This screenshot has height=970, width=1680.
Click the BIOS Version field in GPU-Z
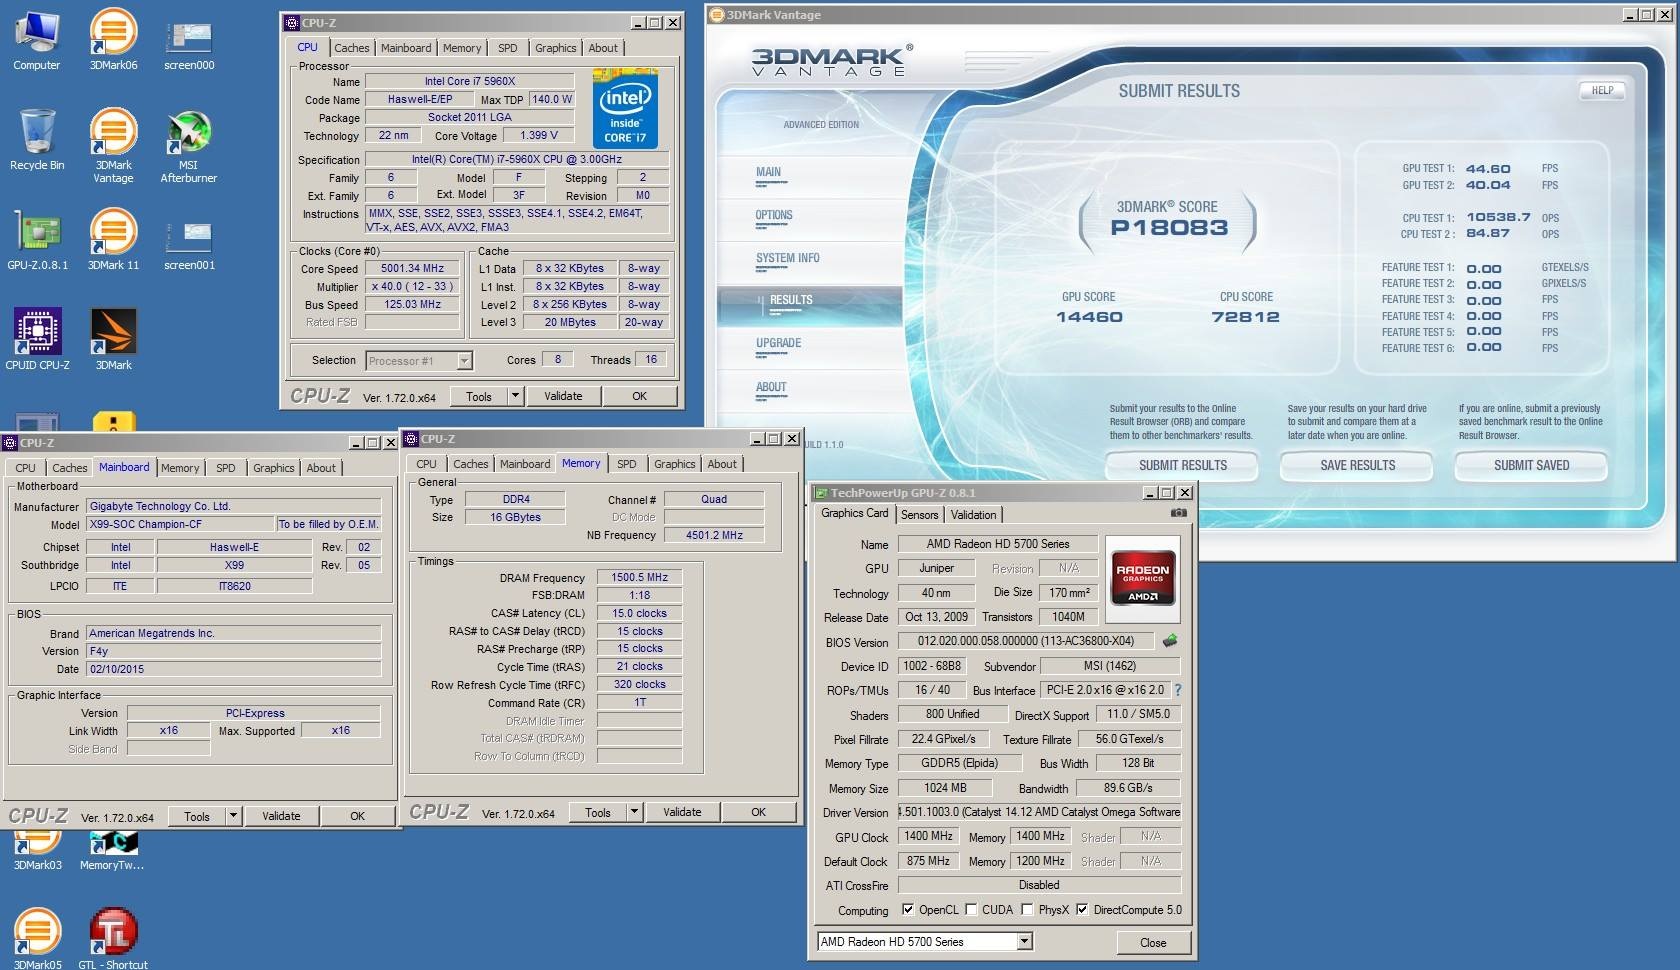coord(1026,641)
